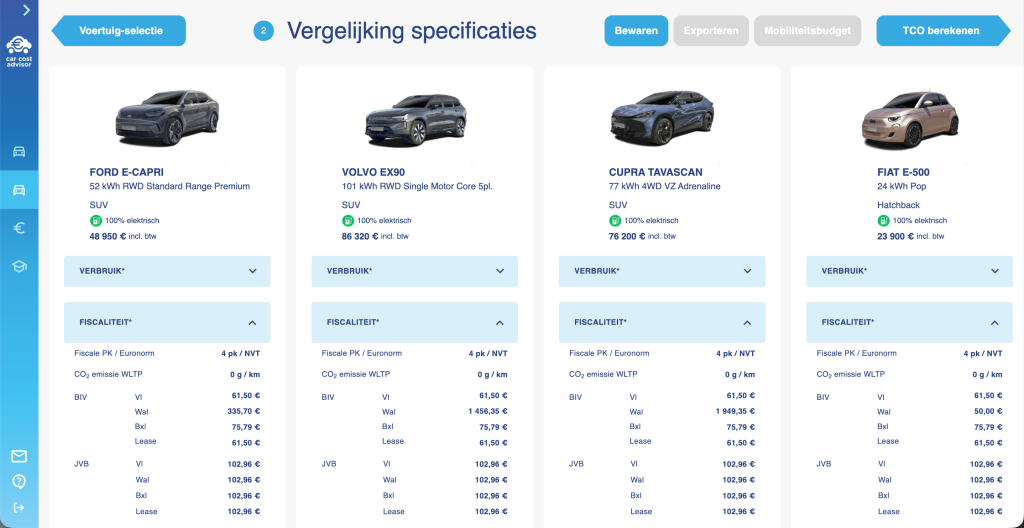
Task: Click the logout icon at sidebar bottom
Action: (x=19, y=507)
